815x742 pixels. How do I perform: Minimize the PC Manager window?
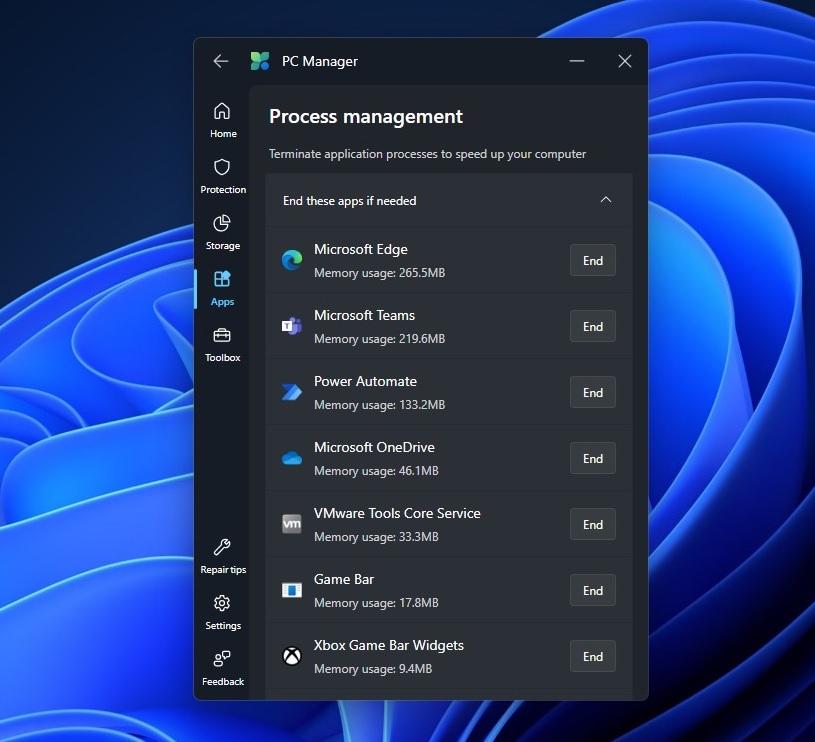[577, 61]
